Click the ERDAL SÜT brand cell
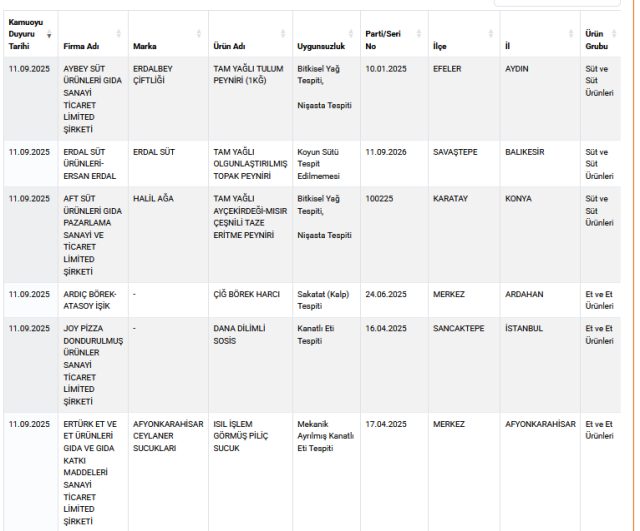640x531 pixels. click(152, 152)
